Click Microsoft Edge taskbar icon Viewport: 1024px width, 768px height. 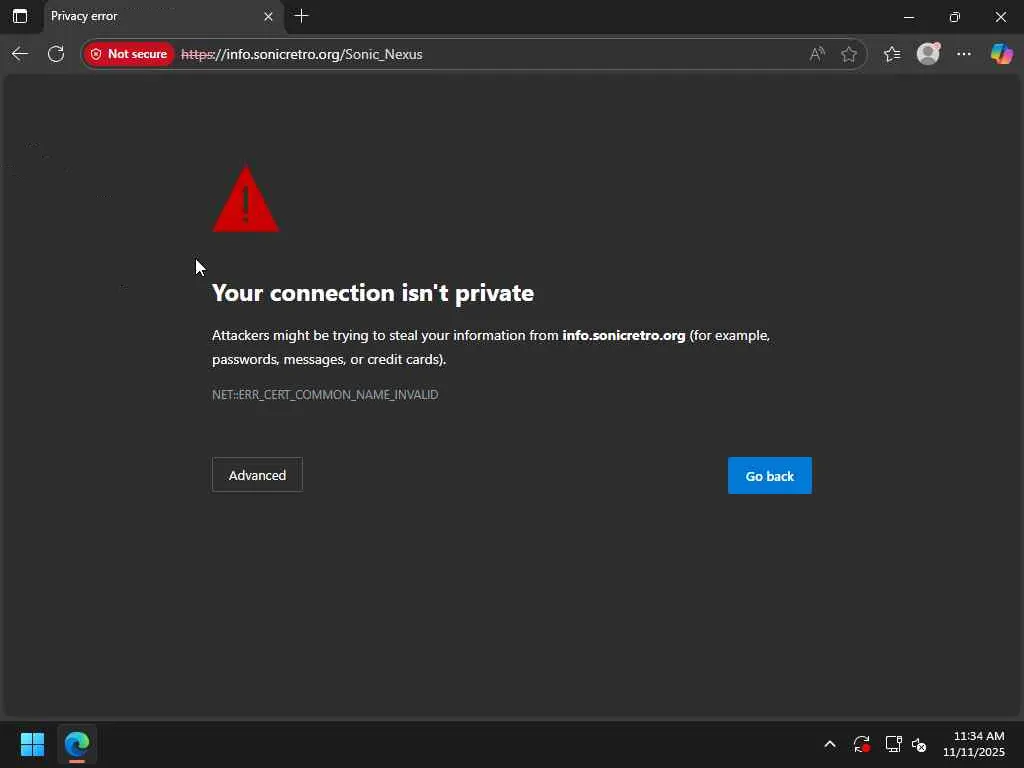point(77,743)
